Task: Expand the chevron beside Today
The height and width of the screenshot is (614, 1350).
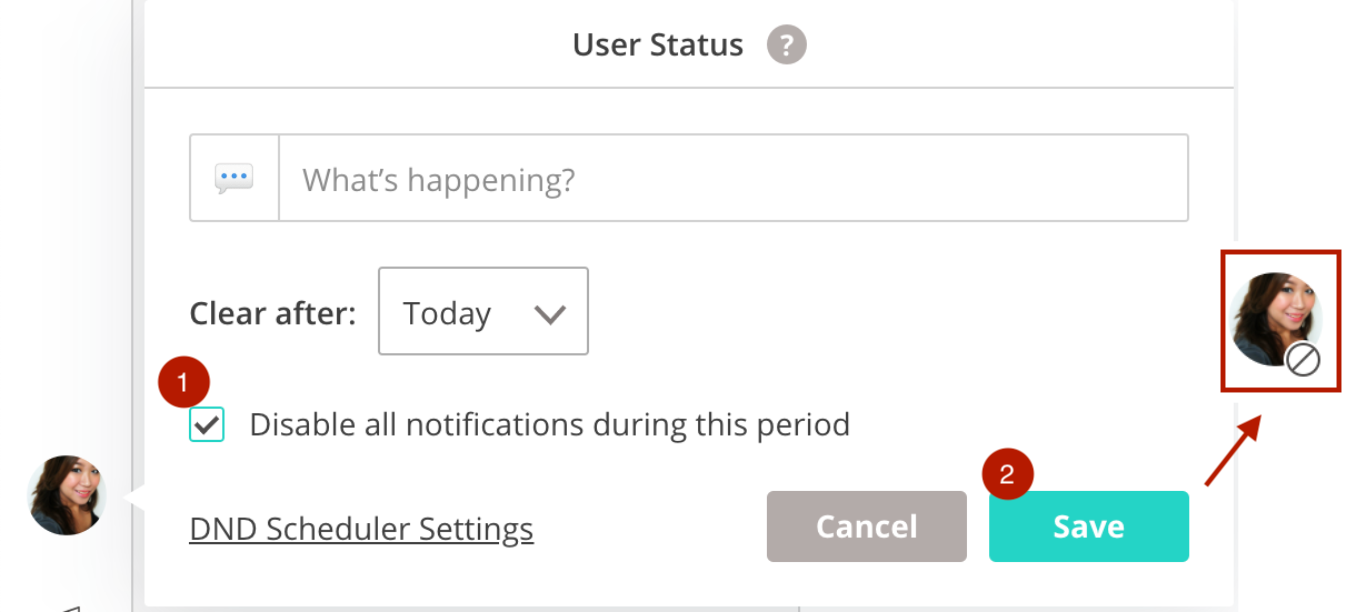Action: click(550, 314)
